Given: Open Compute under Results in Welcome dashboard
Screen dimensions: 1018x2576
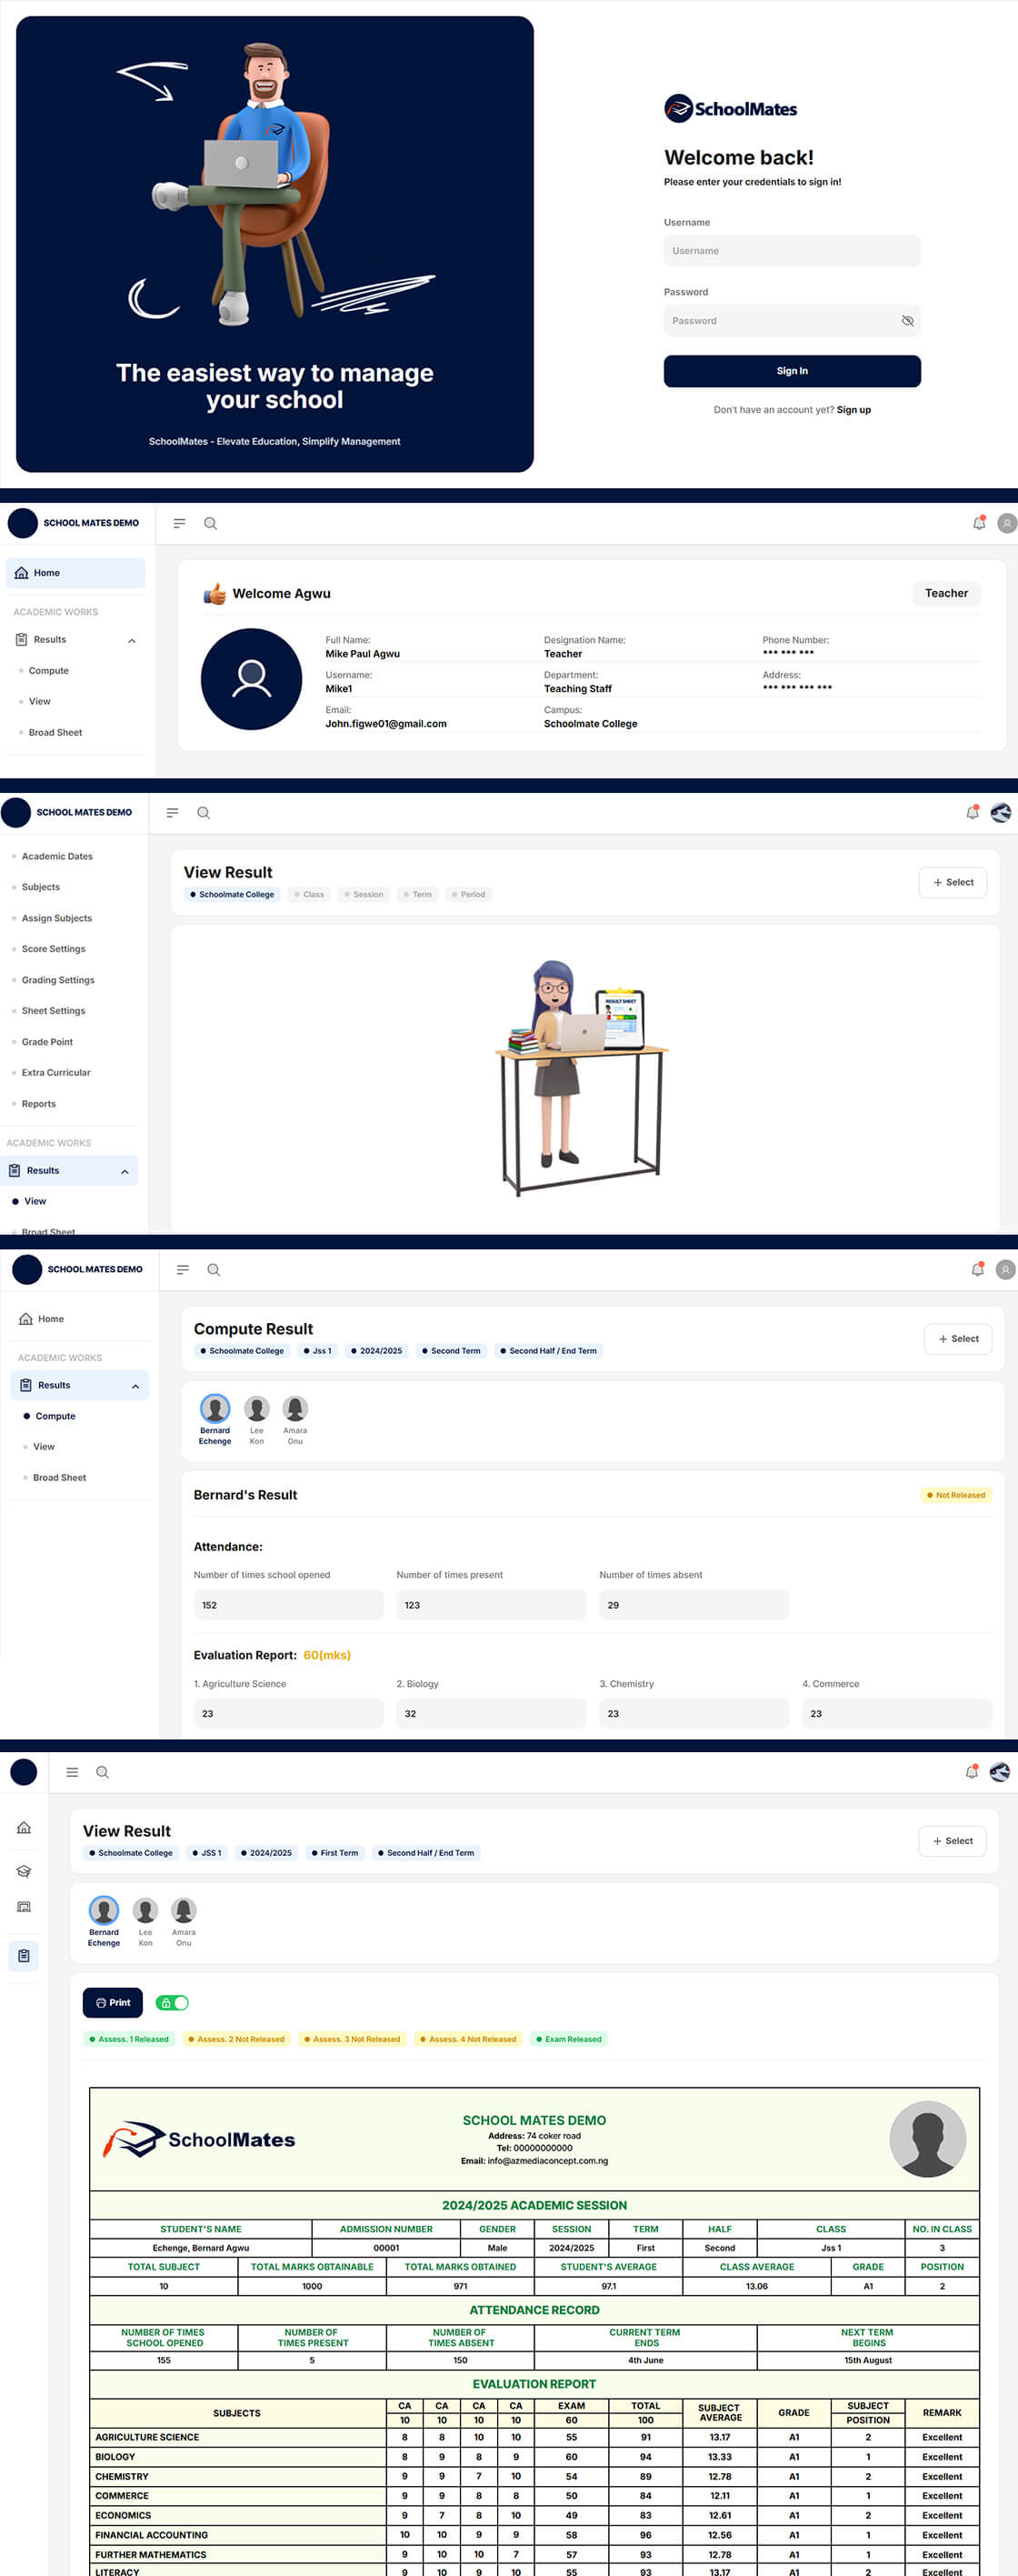Looking at the screenshot, I should coord(49,671).
